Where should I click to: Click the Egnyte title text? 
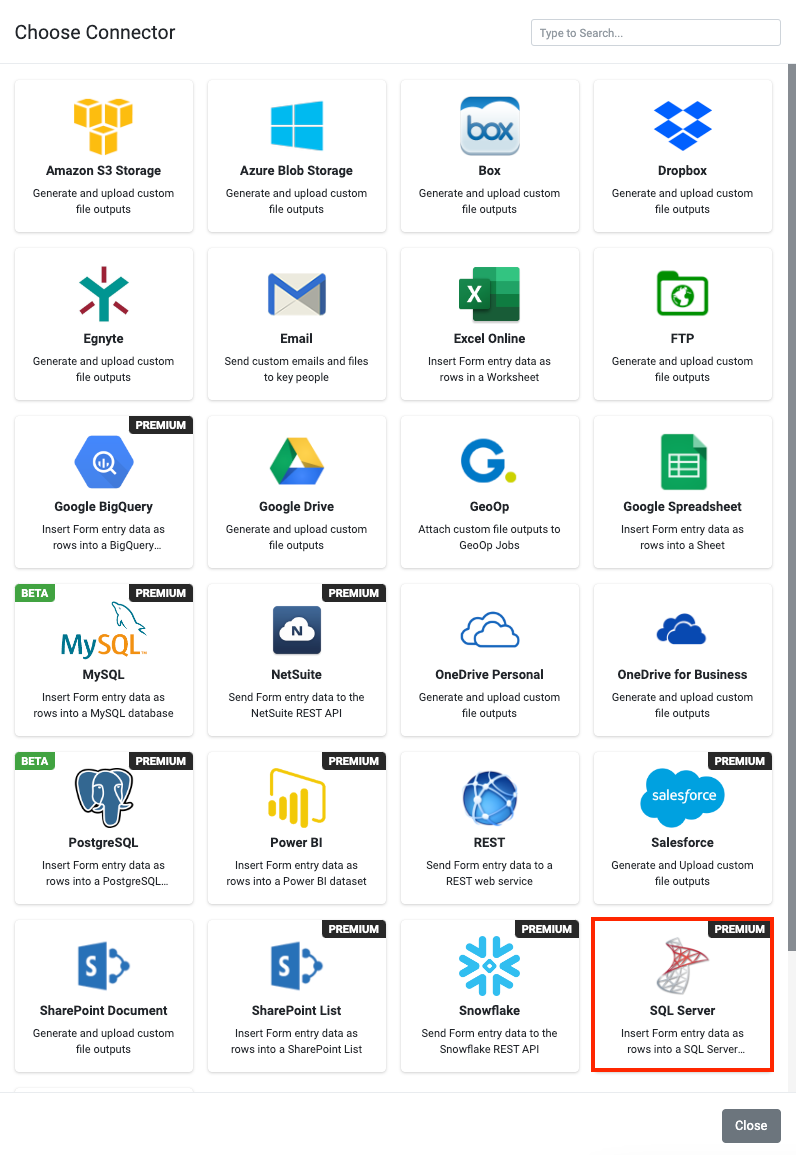104,338
